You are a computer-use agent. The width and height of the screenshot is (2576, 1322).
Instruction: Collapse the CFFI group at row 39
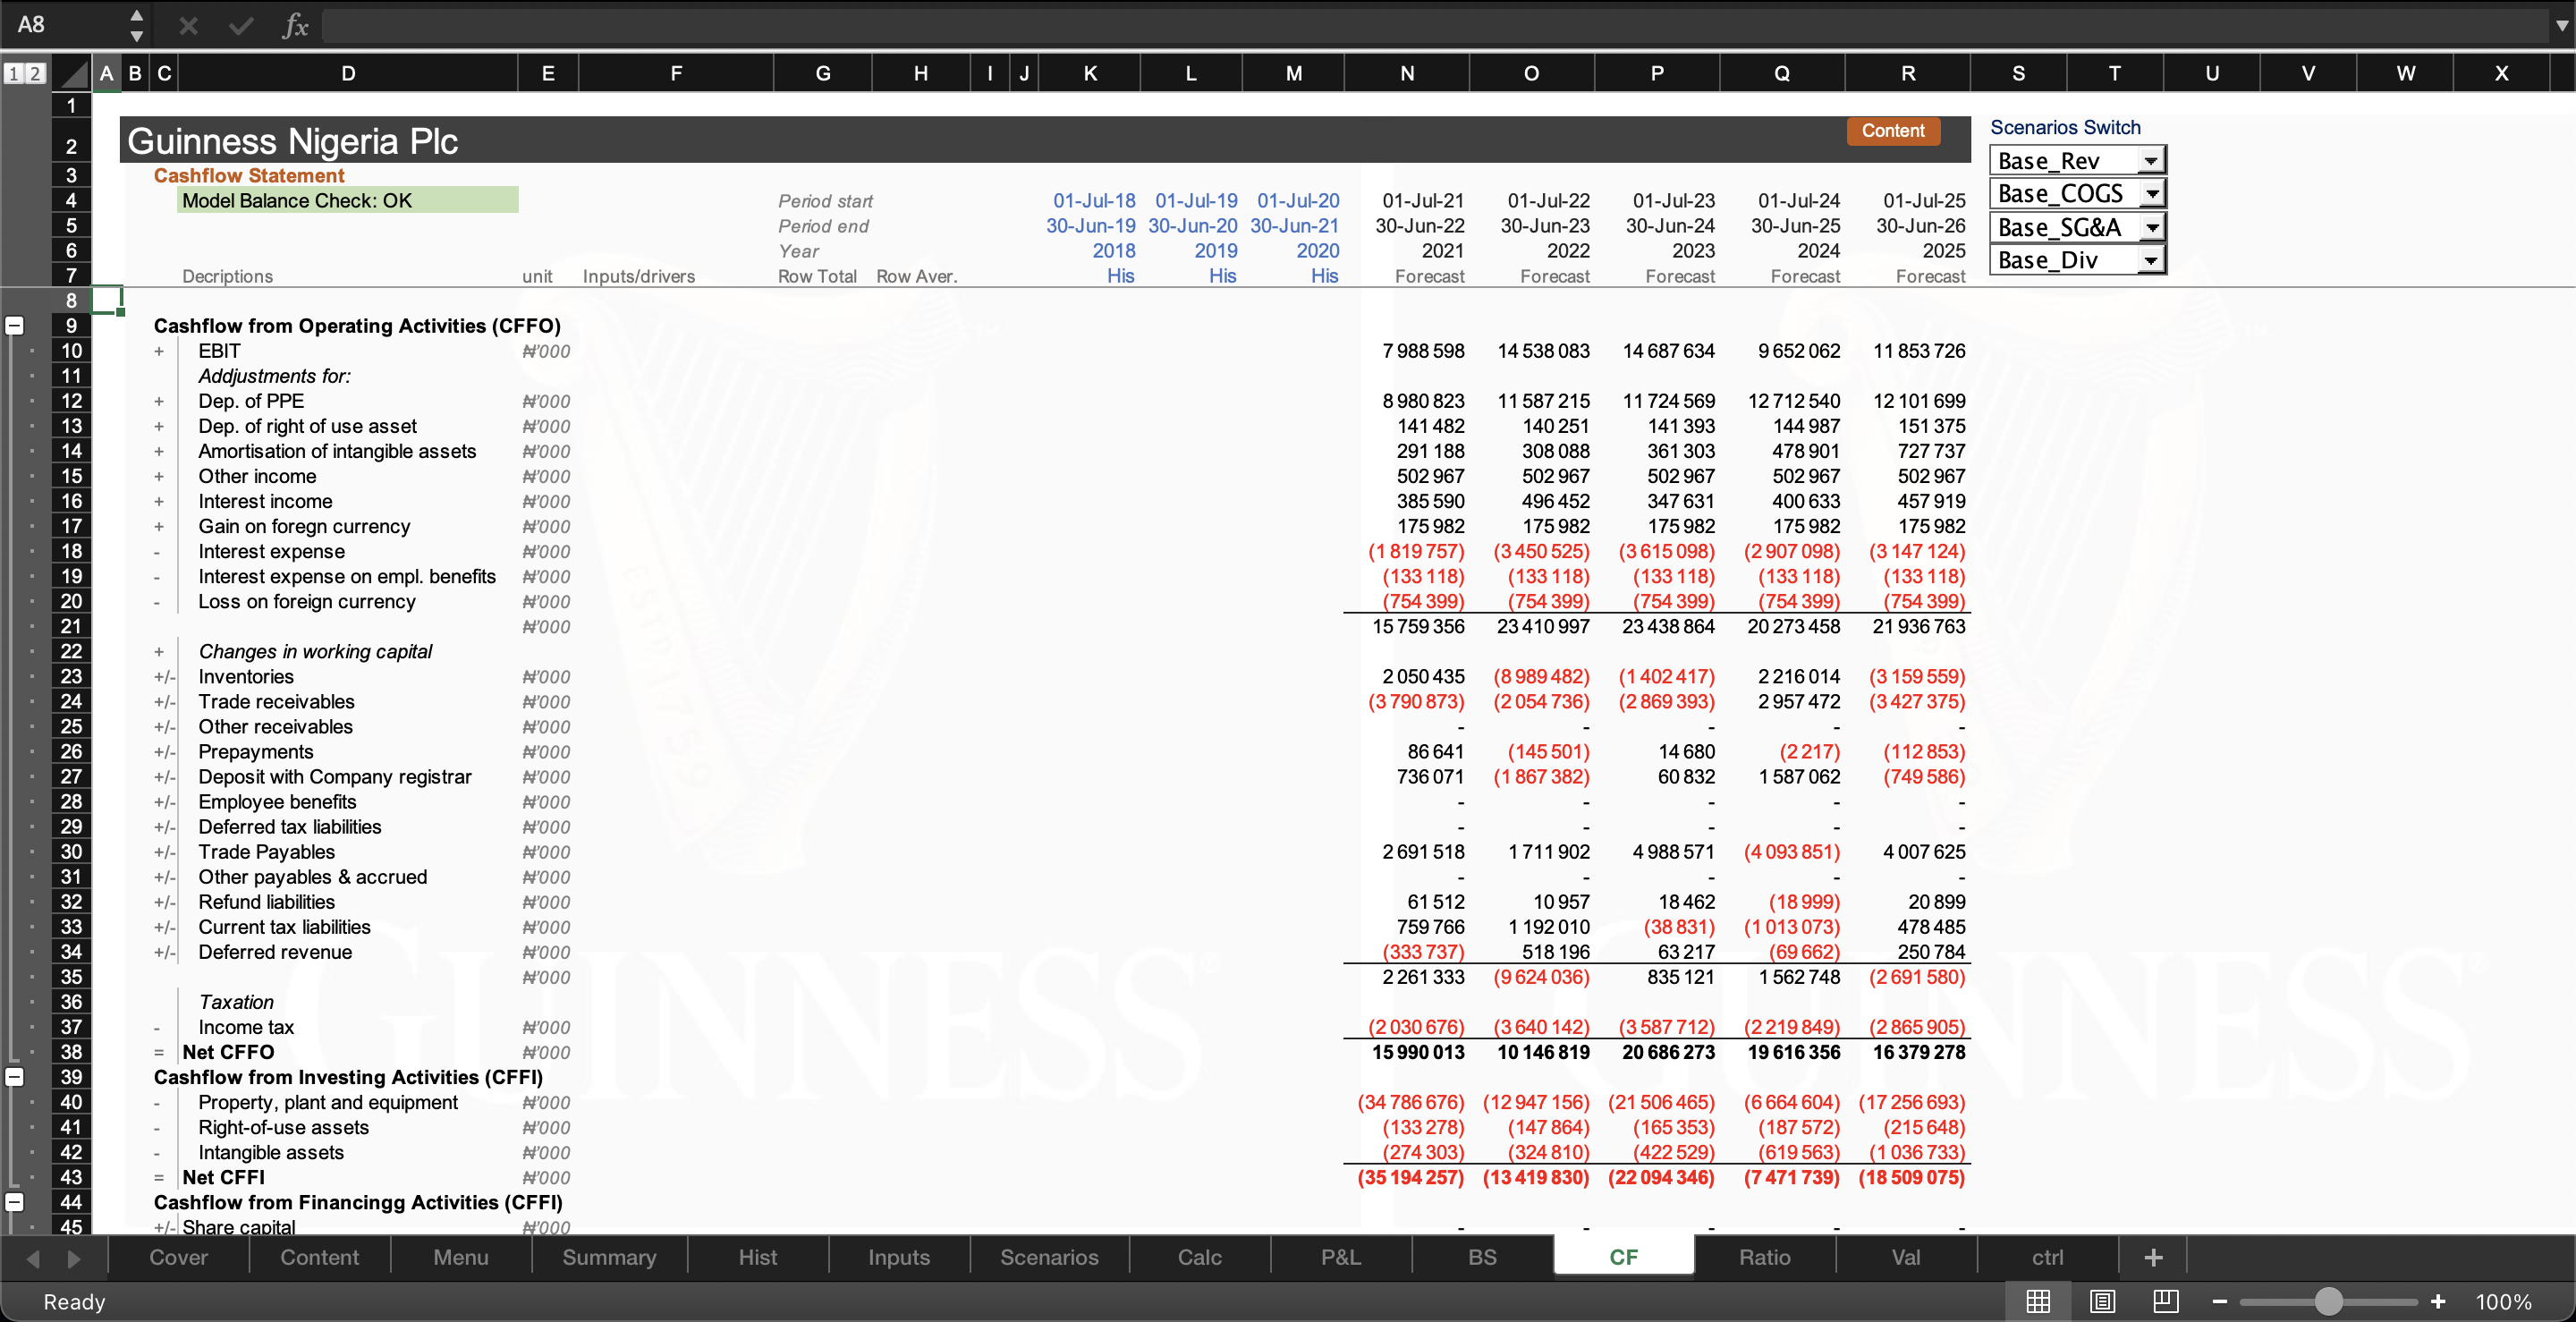14,1077
